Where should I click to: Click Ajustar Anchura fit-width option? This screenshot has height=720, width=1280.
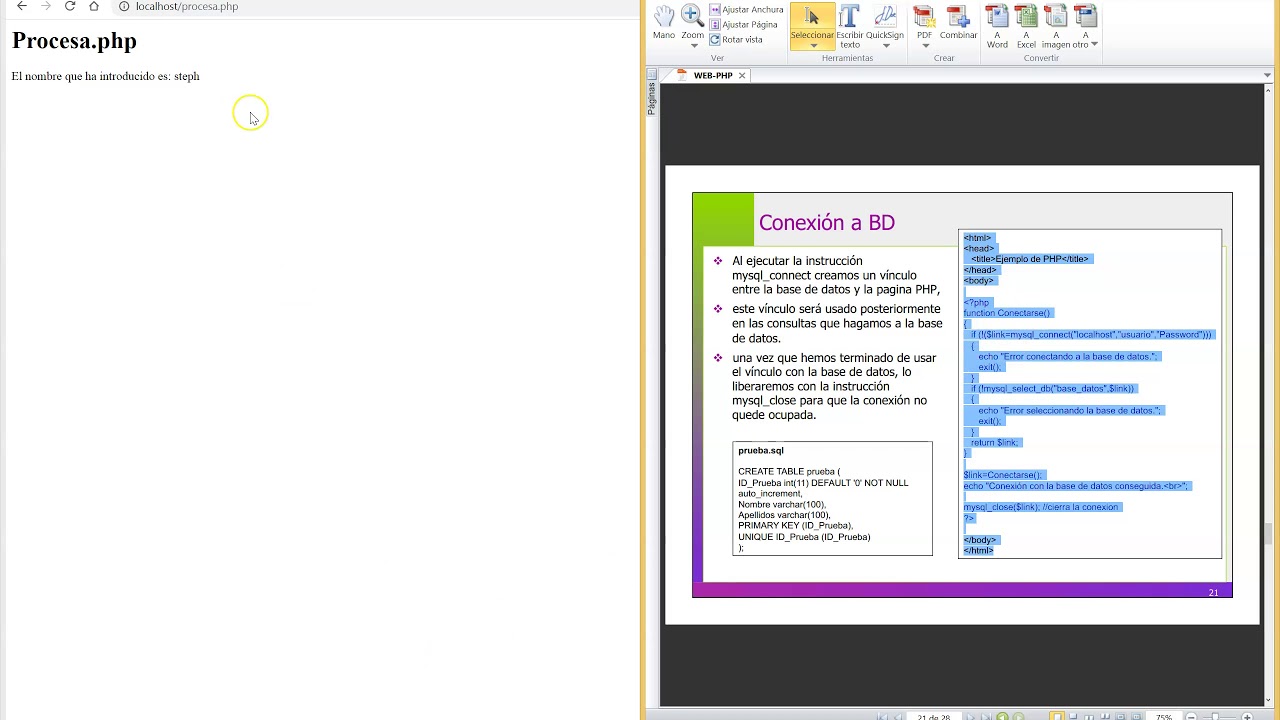(746, 10)
